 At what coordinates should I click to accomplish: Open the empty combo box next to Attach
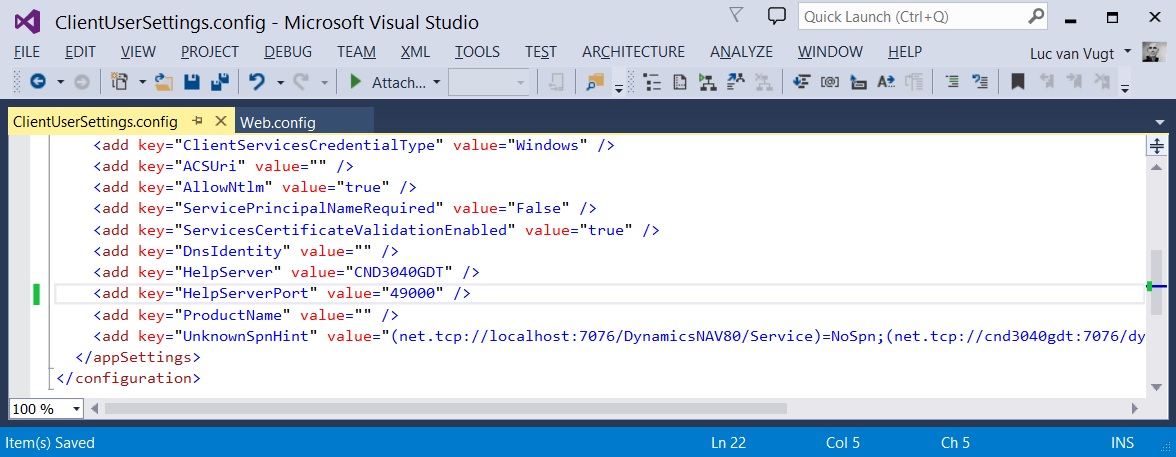point(488,82)
